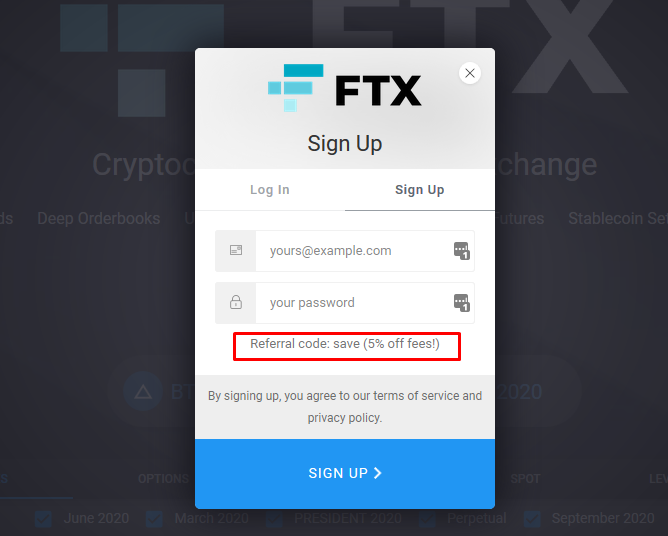Focus the yours@example.com email field
The height and width of the screenshot is (536, 668).
click(356, 251)
